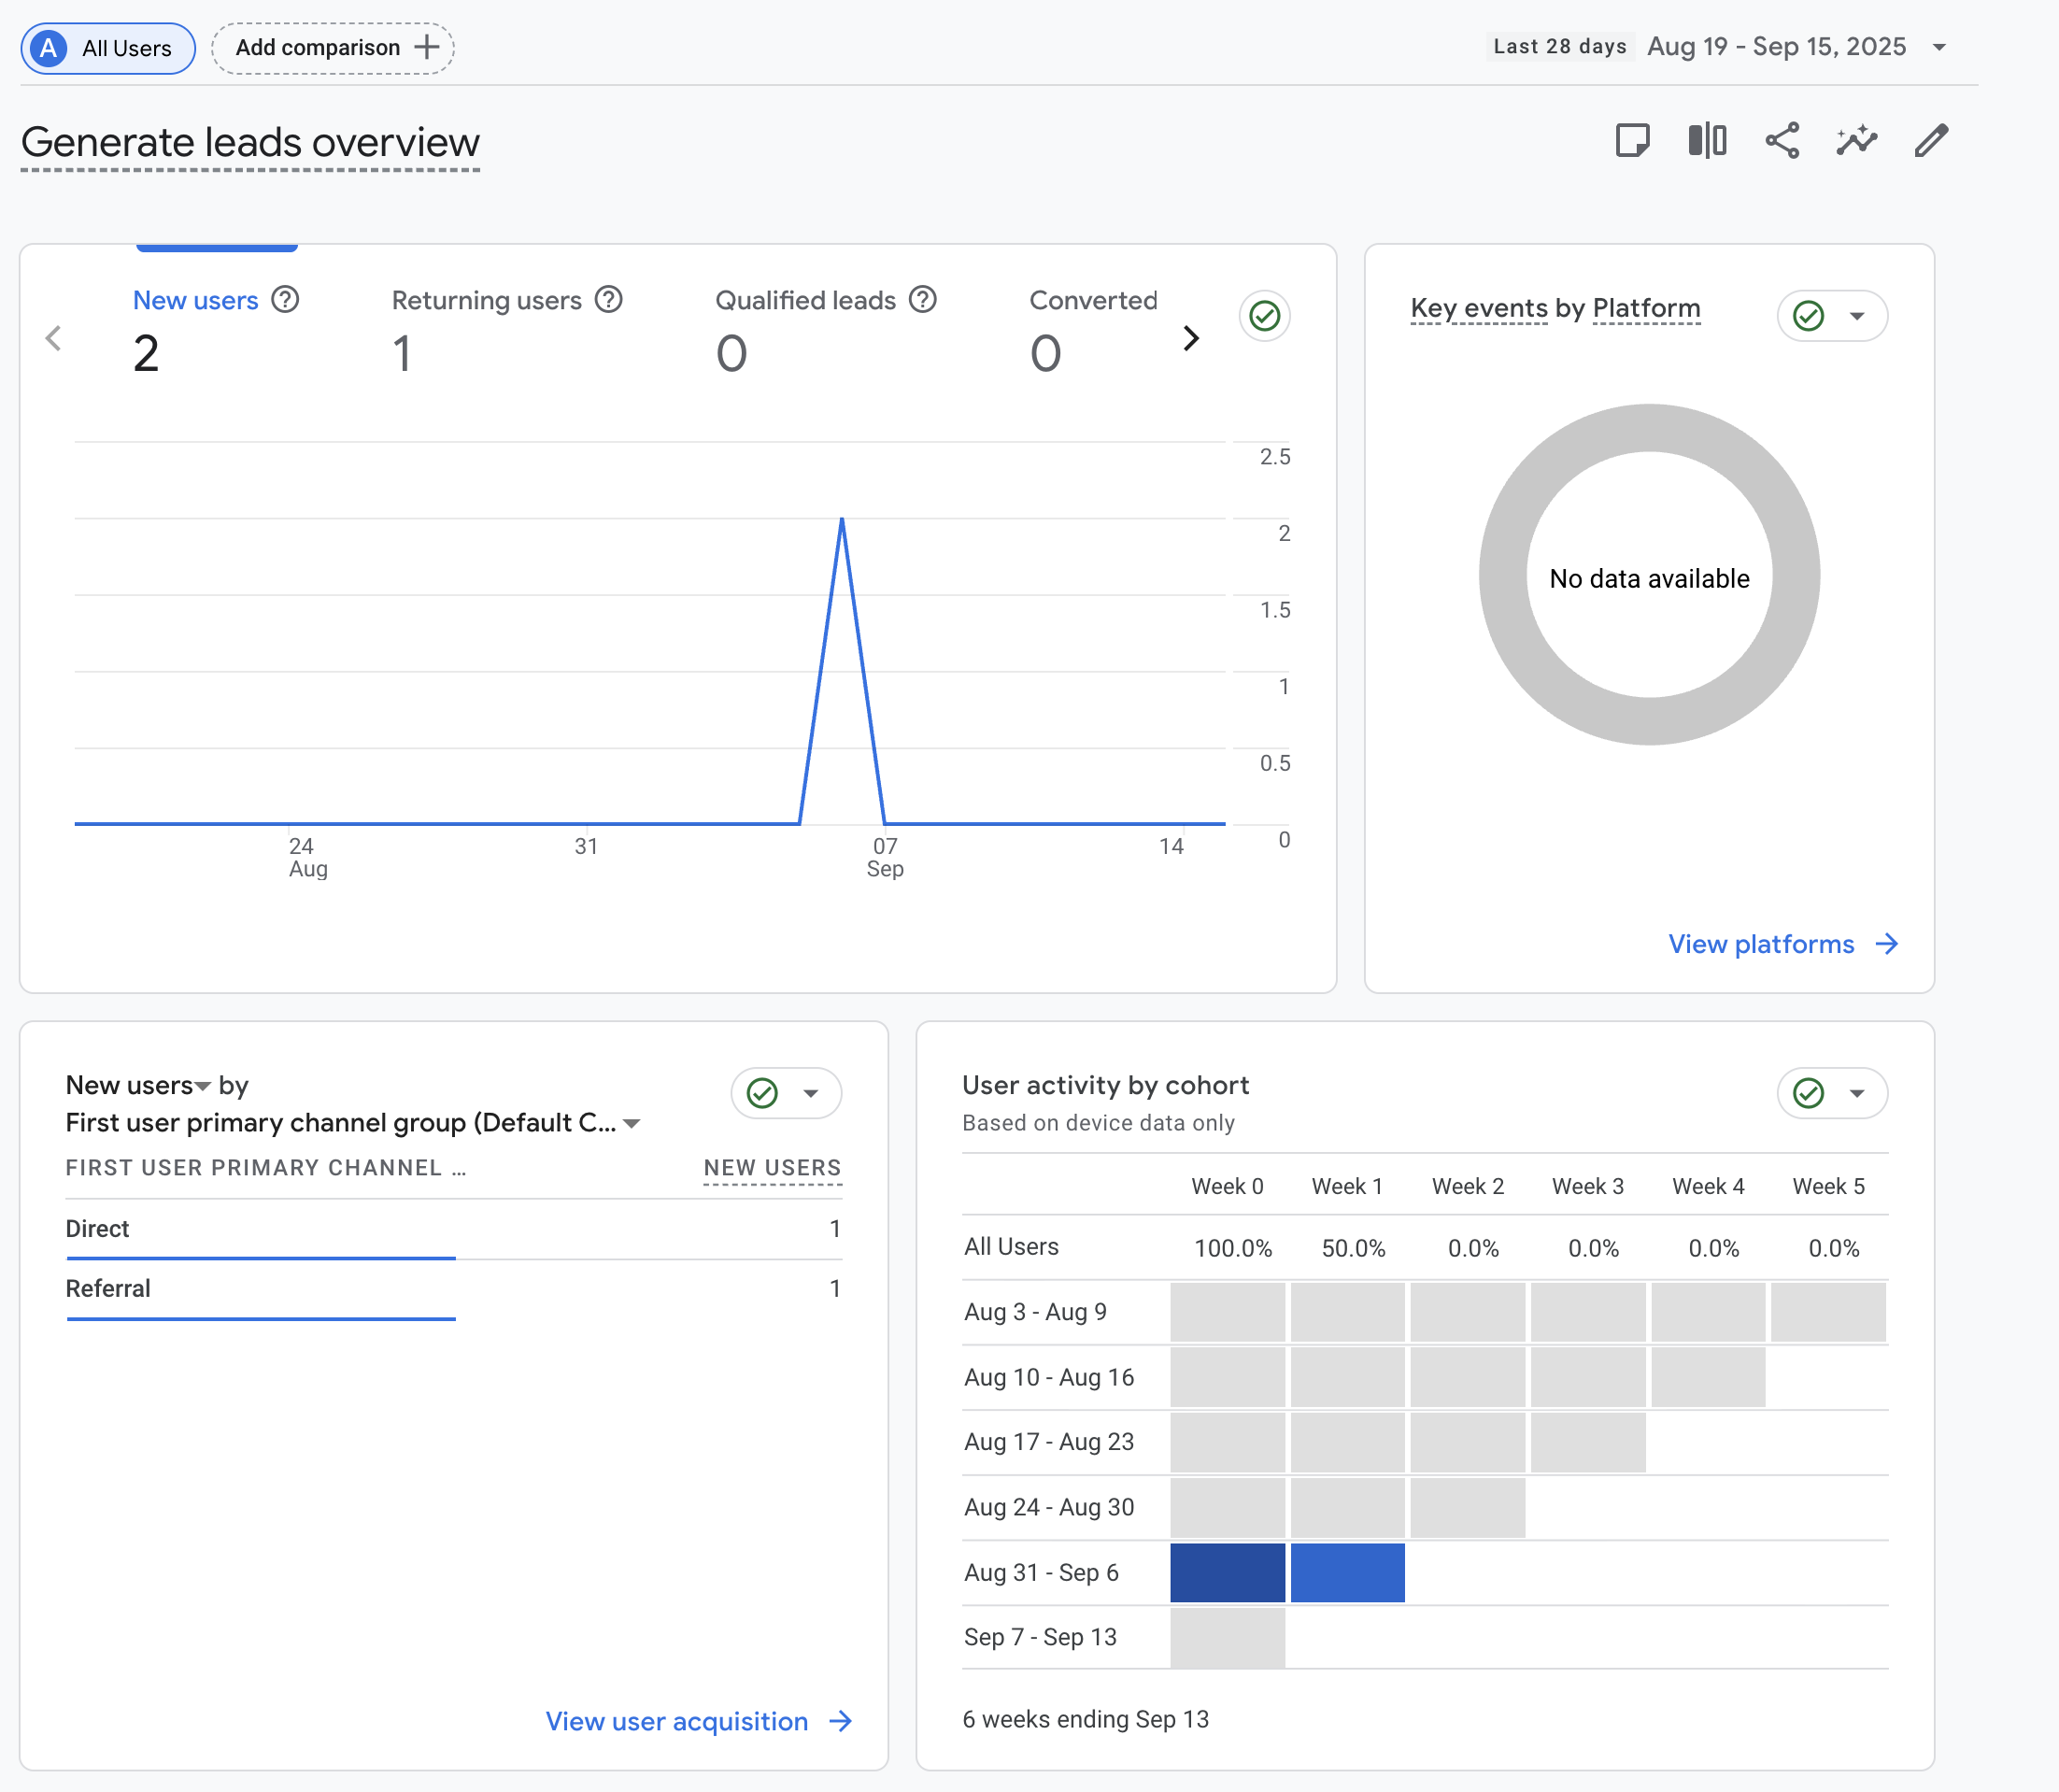The image size is (2059, 1792).
Task: Click help icon beside Qualified leads
Action: (x=922, y=300)
